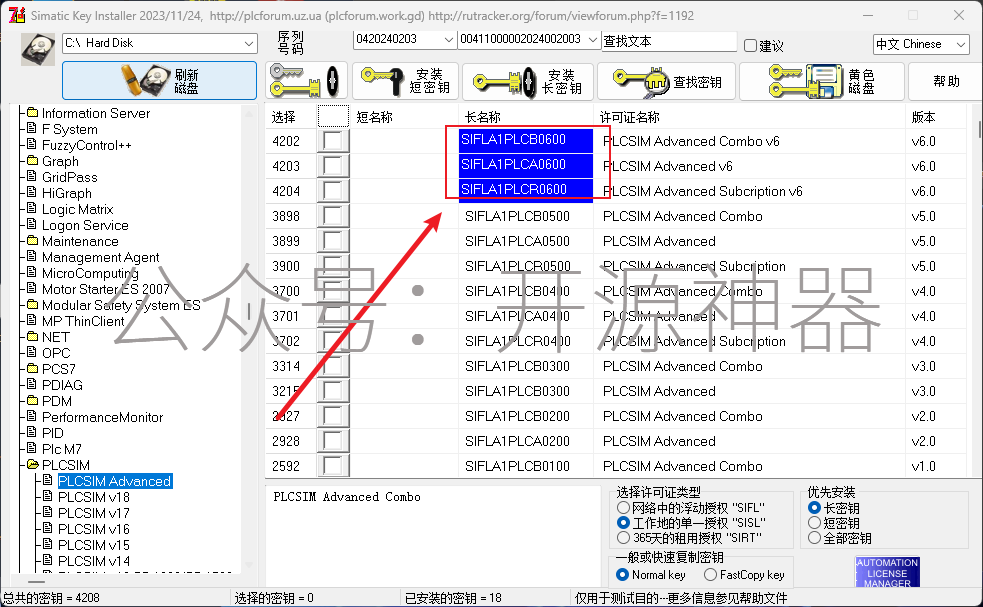The width and height of the screenshot is (983, 607).
Task: Select the Normal key radio
Action: point(623,574)
